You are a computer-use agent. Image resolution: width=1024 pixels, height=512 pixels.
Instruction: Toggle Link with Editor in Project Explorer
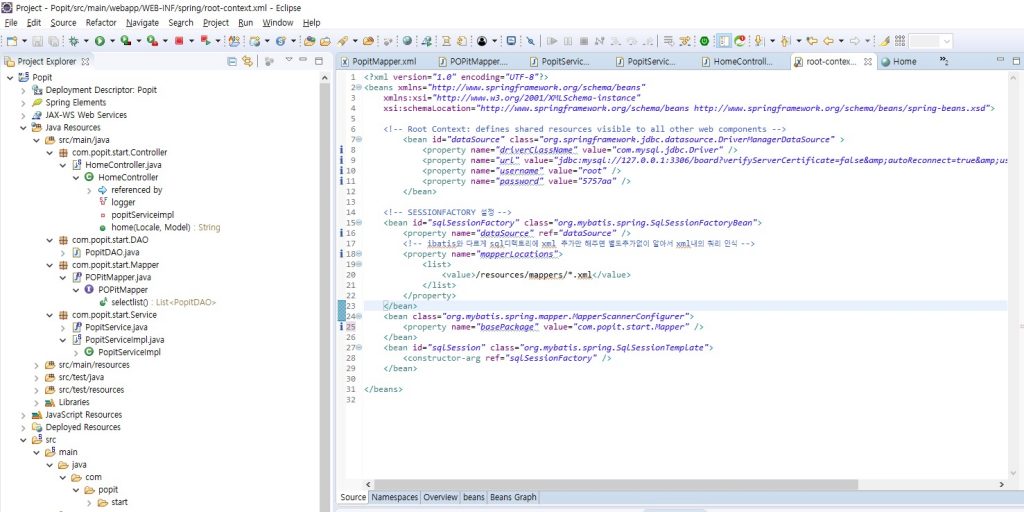pyautogui.click(x=246, y=61)
